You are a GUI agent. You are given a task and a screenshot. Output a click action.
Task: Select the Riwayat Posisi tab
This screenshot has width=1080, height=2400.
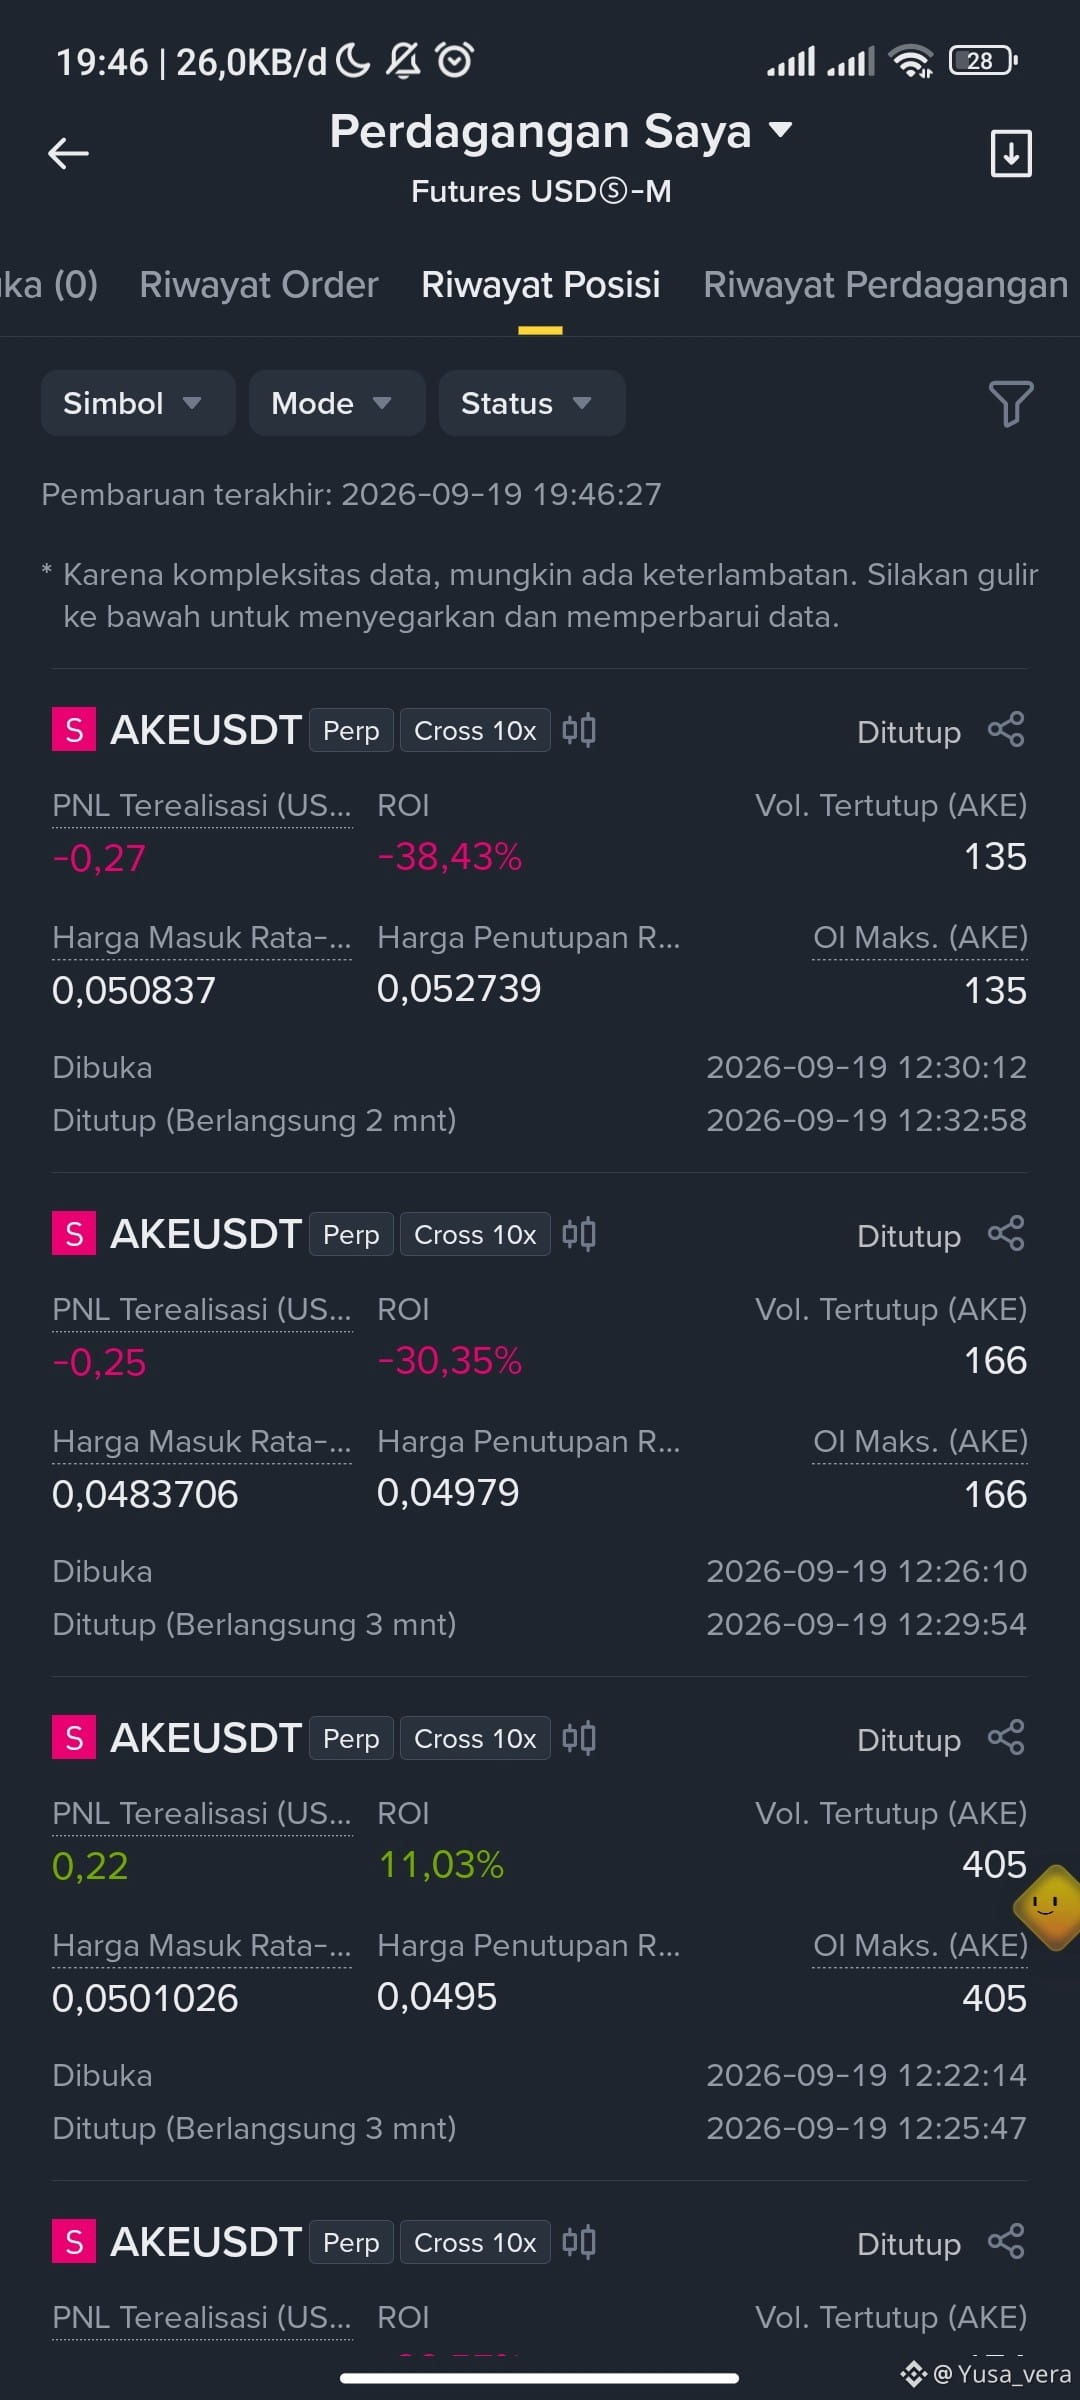coord(540,285)
